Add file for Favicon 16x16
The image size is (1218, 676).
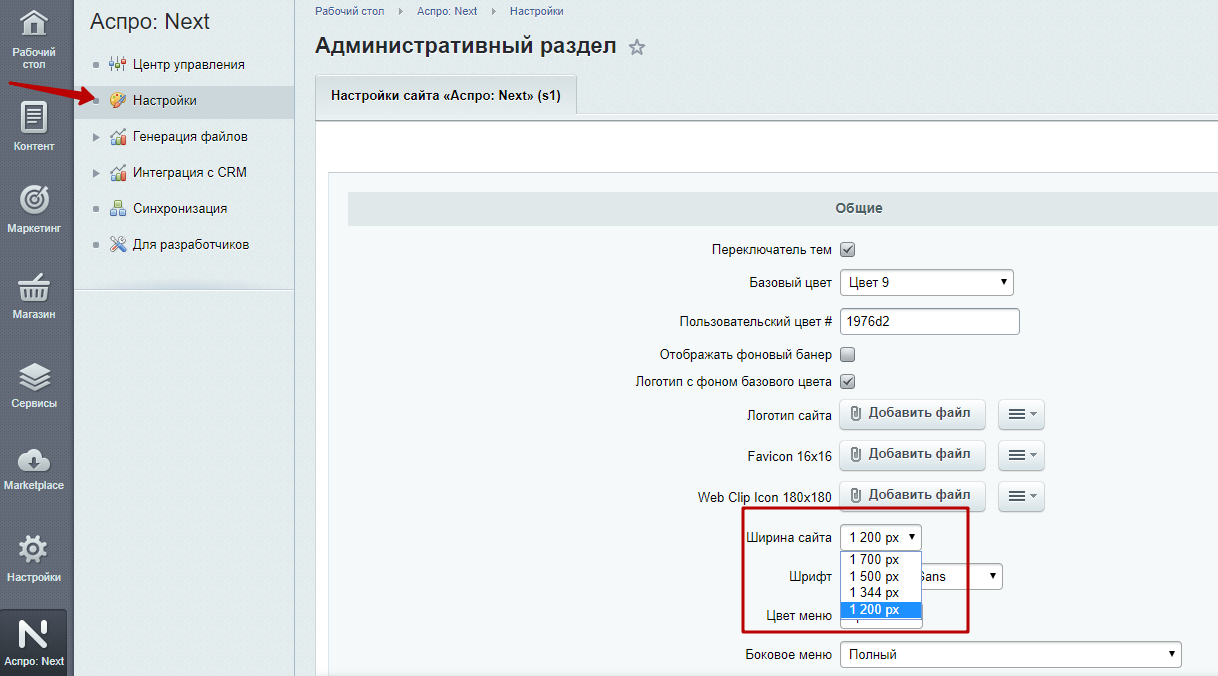tap(912, 454)
